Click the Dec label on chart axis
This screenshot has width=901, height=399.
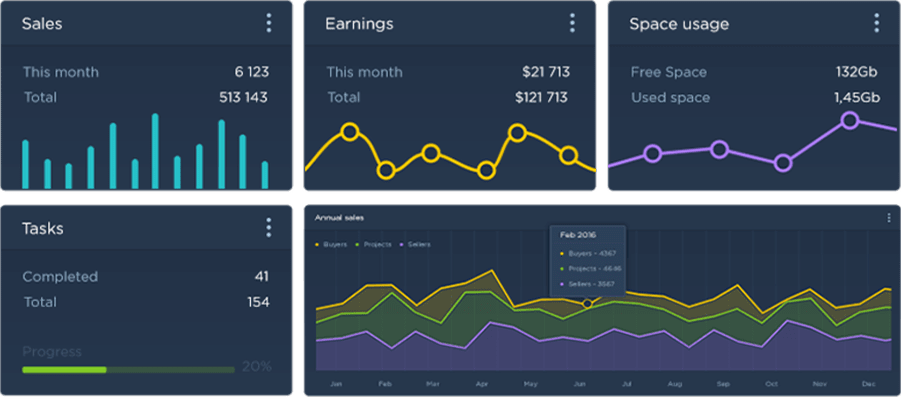coord(868,383)
